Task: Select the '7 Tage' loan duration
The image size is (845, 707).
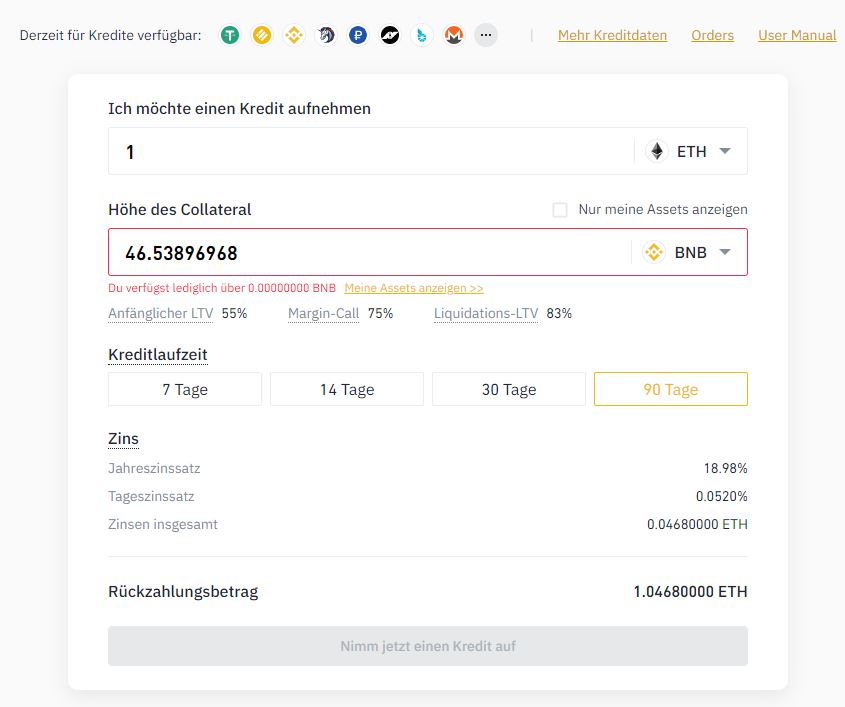Action: click(x=184, y=389)
